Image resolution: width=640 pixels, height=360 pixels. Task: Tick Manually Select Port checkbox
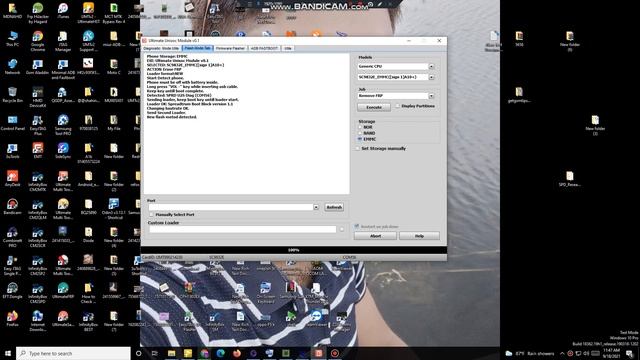(151, 214)
